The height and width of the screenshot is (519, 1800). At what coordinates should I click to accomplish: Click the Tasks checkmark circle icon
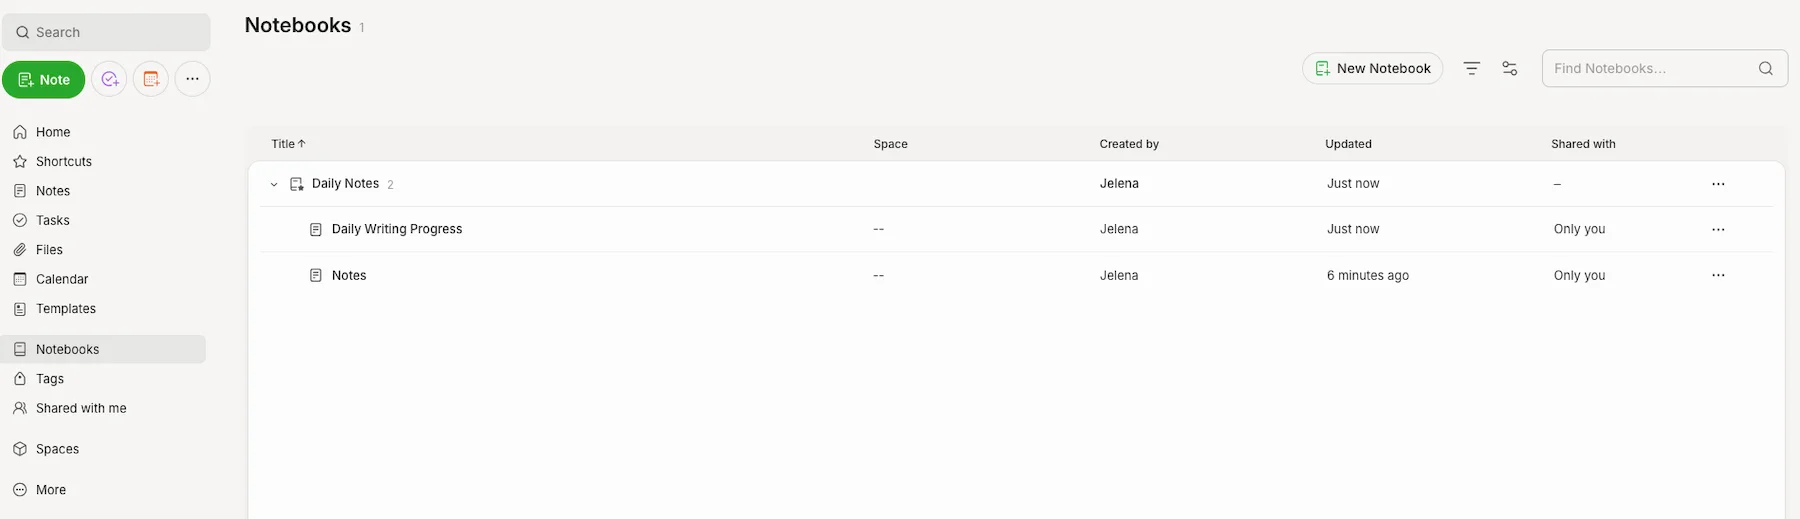pyautogui.click(x=20, y=220)
